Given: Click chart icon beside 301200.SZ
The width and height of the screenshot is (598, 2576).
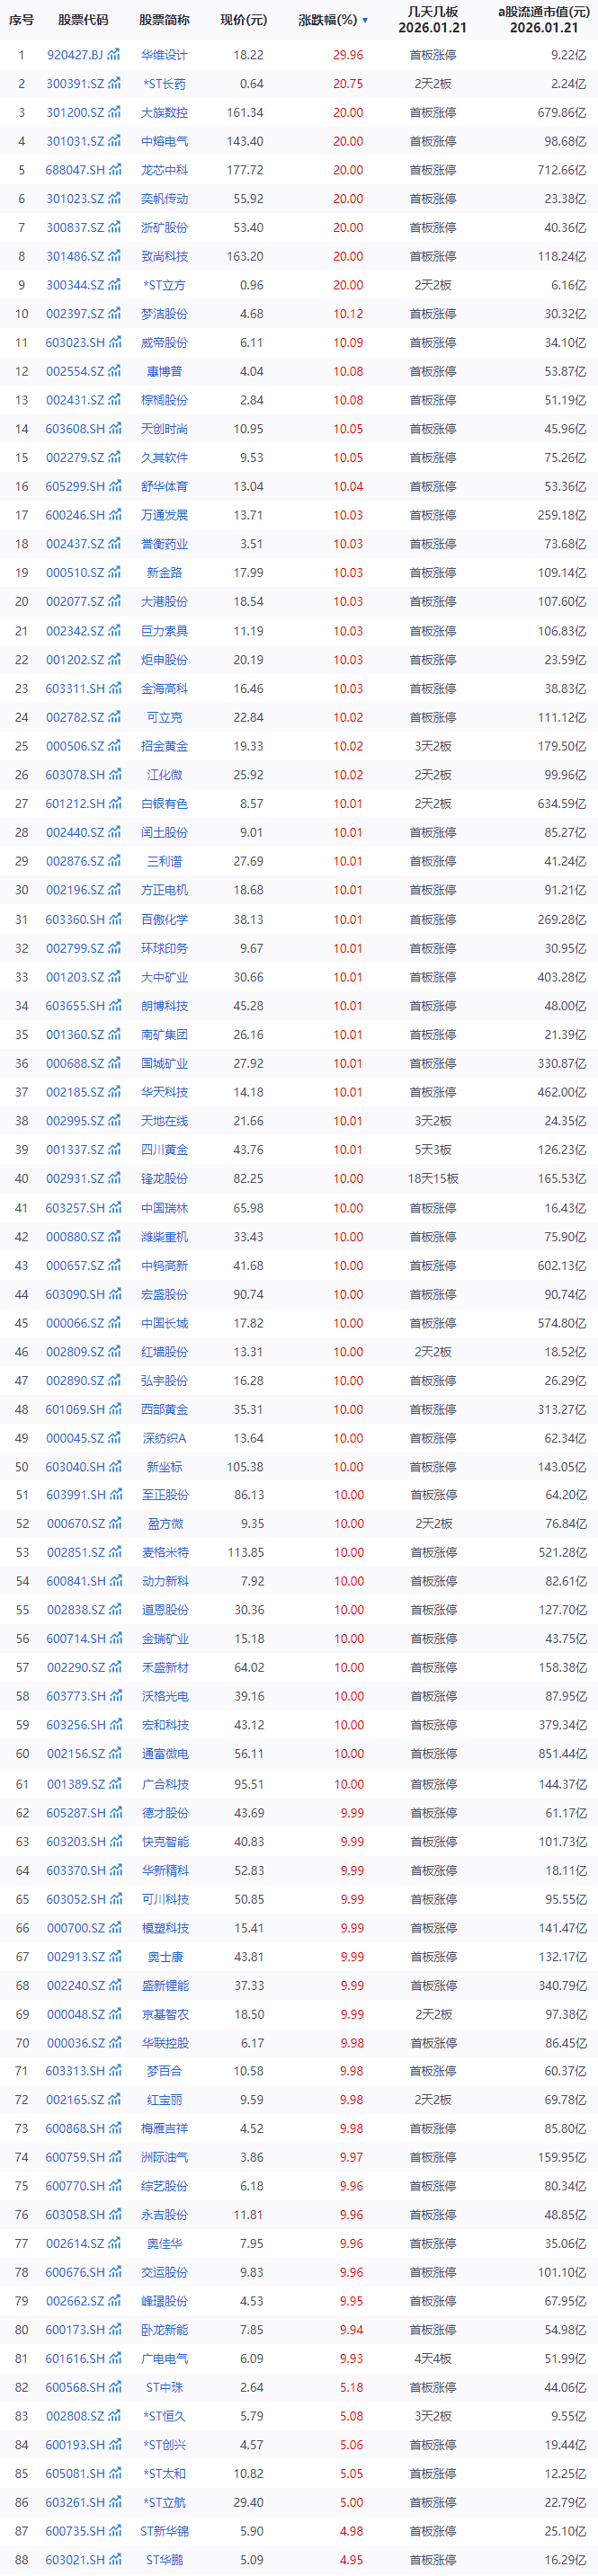Looking at the screenshot, I should (x=115, y=113).
